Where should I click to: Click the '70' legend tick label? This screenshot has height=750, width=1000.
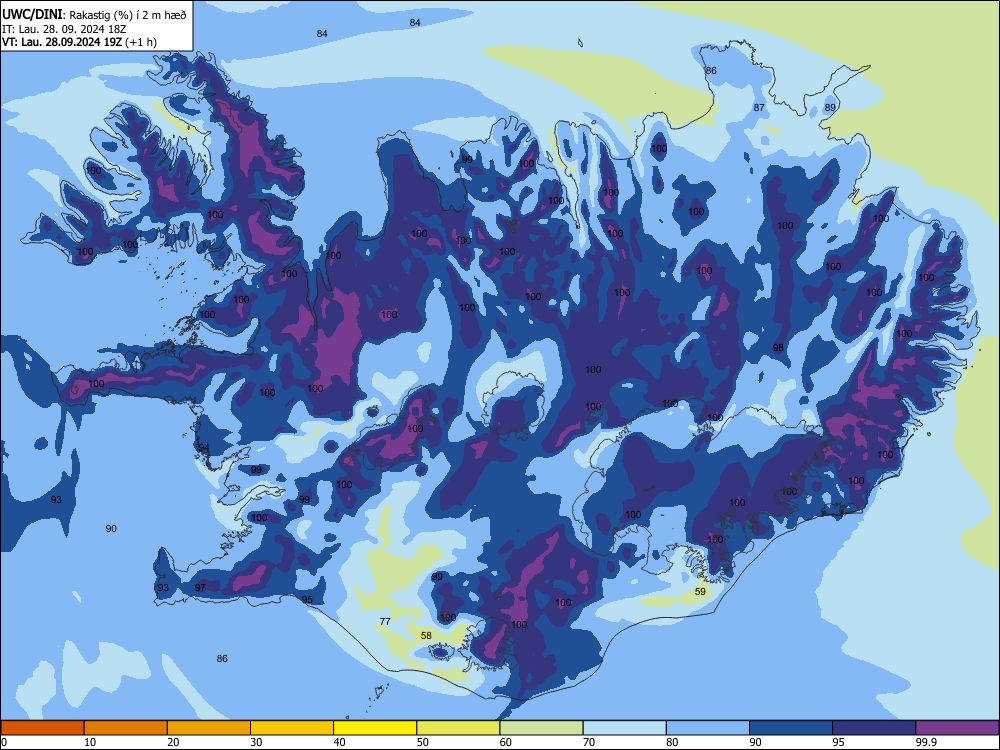(x=589, y=742)
